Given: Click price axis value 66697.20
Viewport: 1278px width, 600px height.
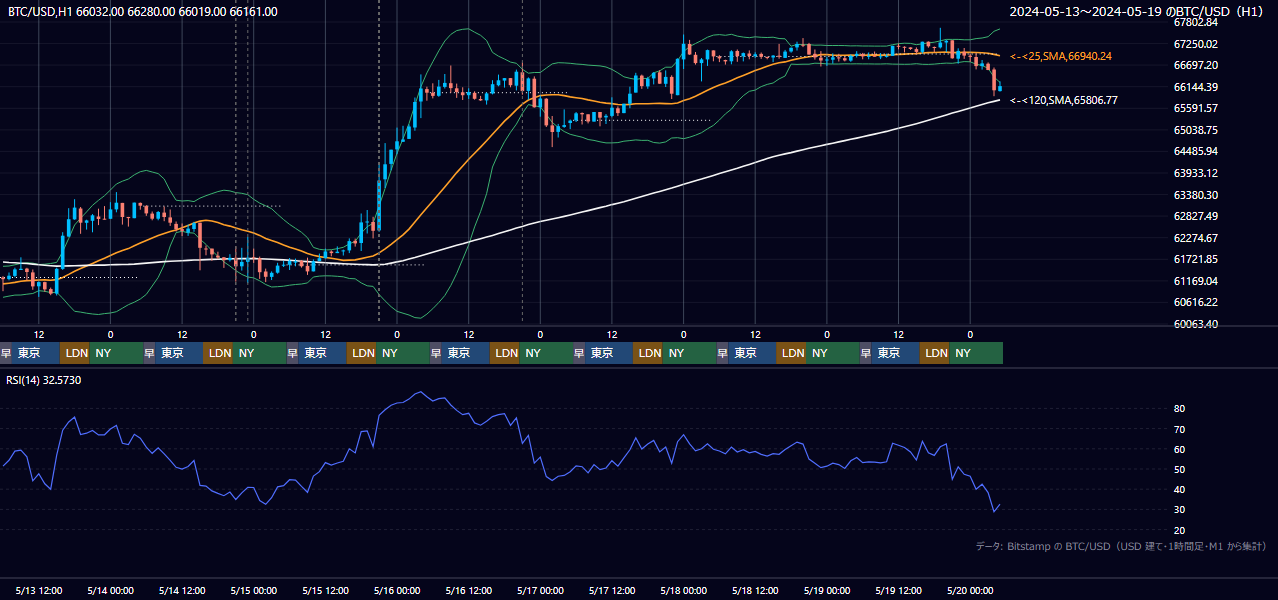Looking at the screenshot, I should [1195, 65].
